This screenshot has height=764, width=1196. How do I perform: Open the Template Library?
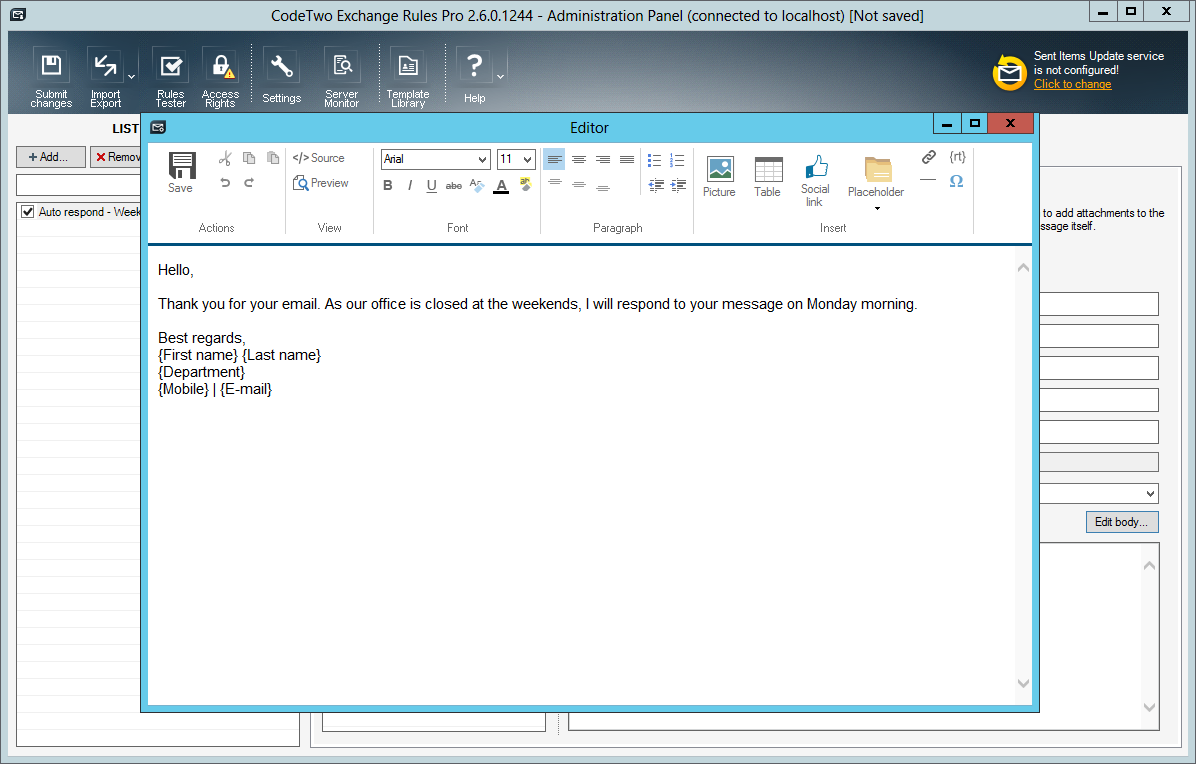point(408,78)
